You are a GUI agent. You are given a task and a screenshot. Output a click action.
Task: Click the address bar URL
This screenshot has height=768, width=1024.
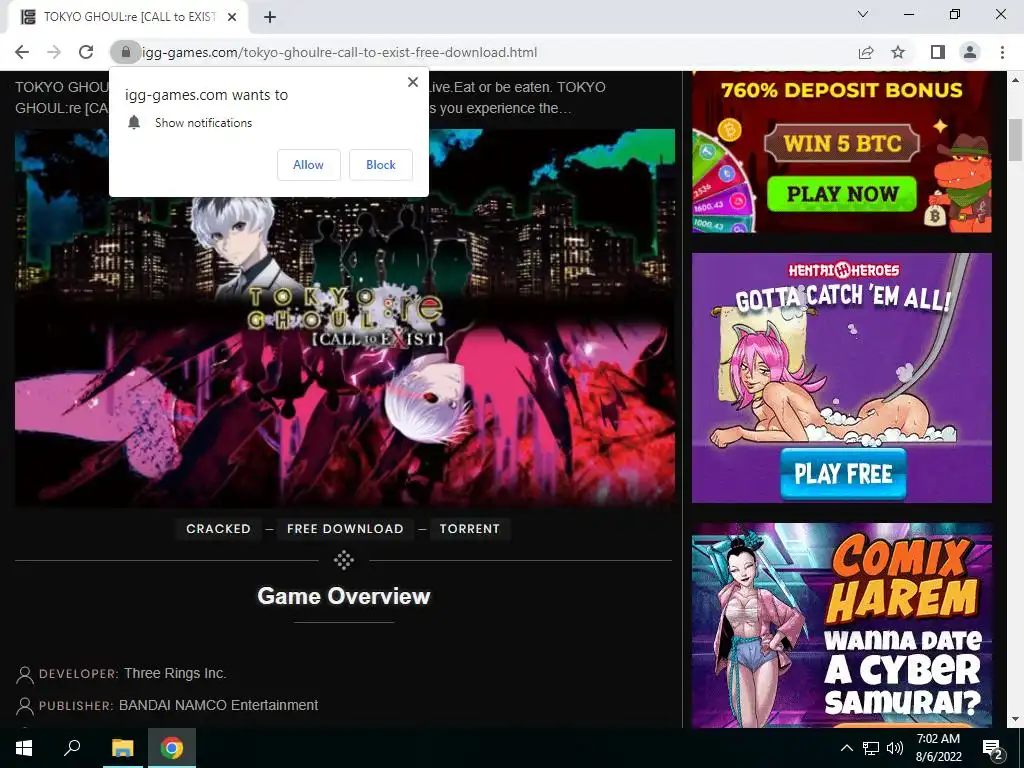coord(340,52)
